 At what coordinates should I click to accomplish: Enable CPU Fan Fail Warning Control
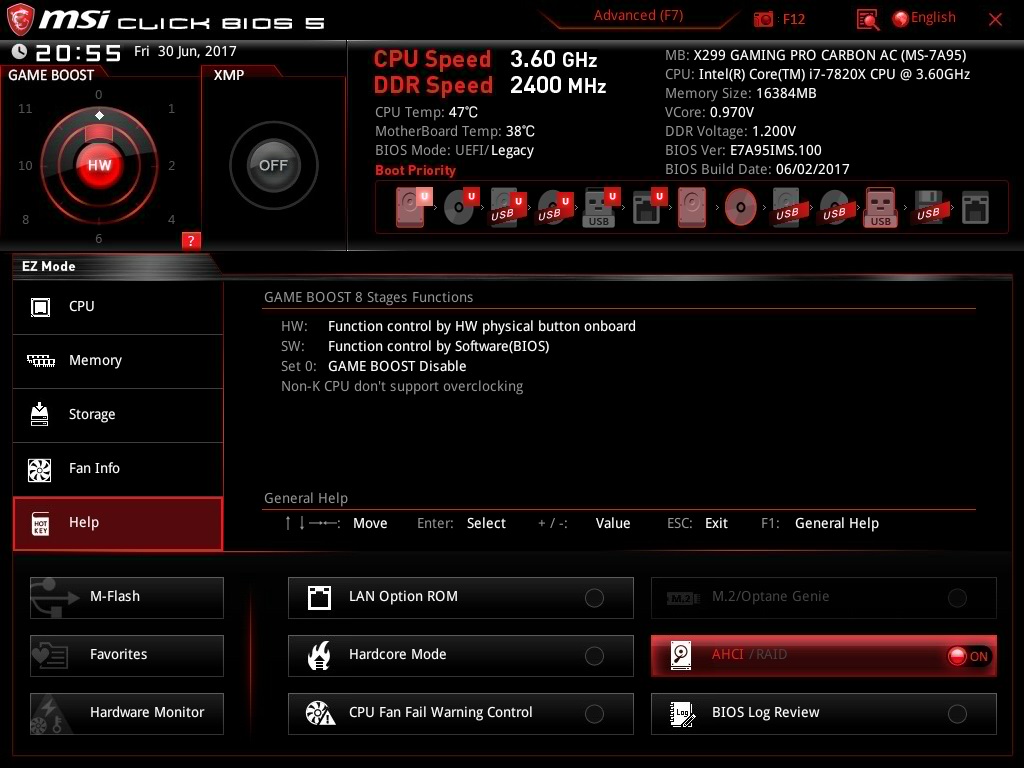tap(594, 714)
